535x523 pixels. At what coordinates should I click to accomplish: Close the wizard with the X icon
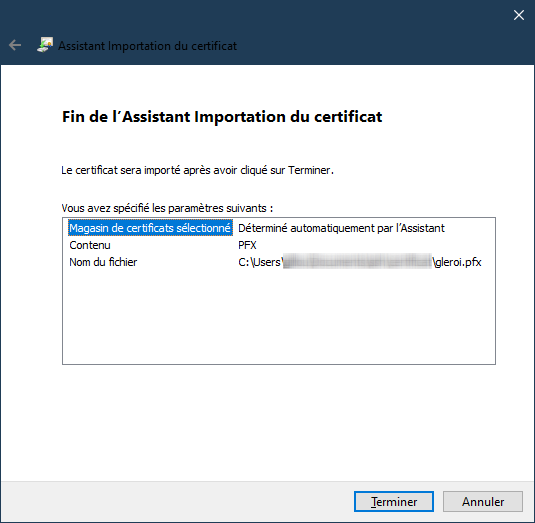pos(519,15)
